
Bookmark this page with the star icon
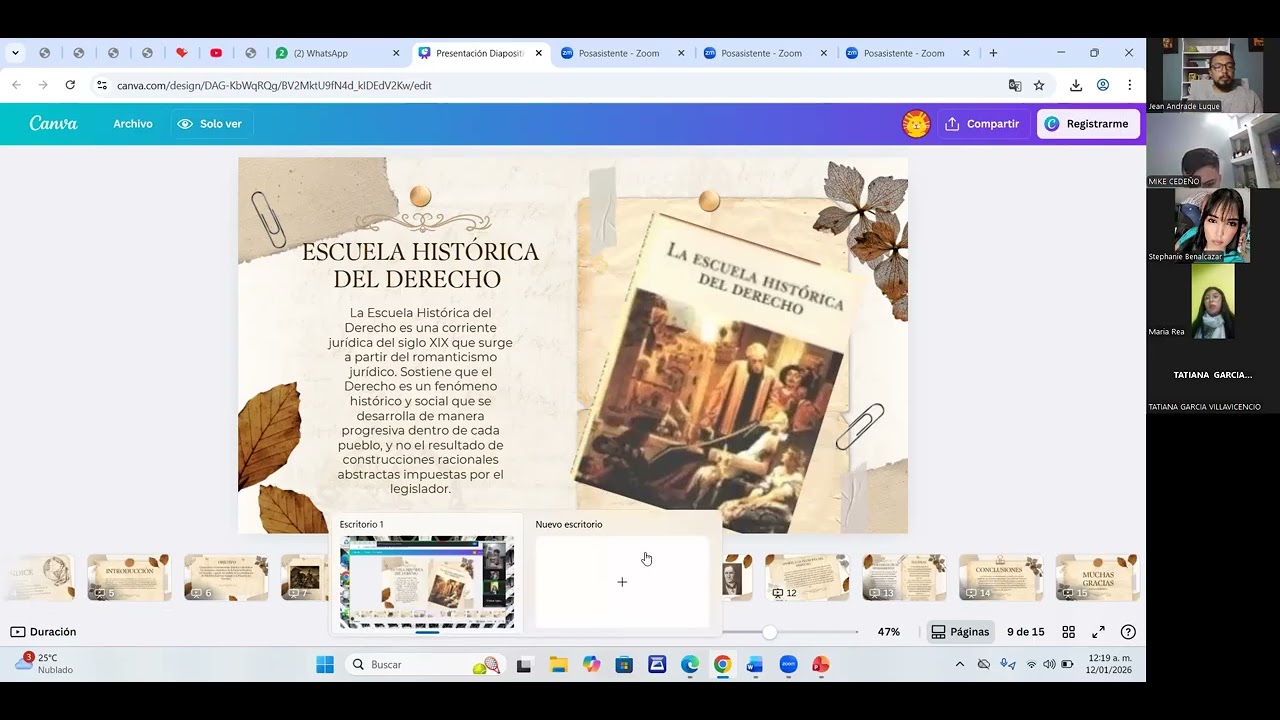pyautogui.click(x=1039, y=85)
